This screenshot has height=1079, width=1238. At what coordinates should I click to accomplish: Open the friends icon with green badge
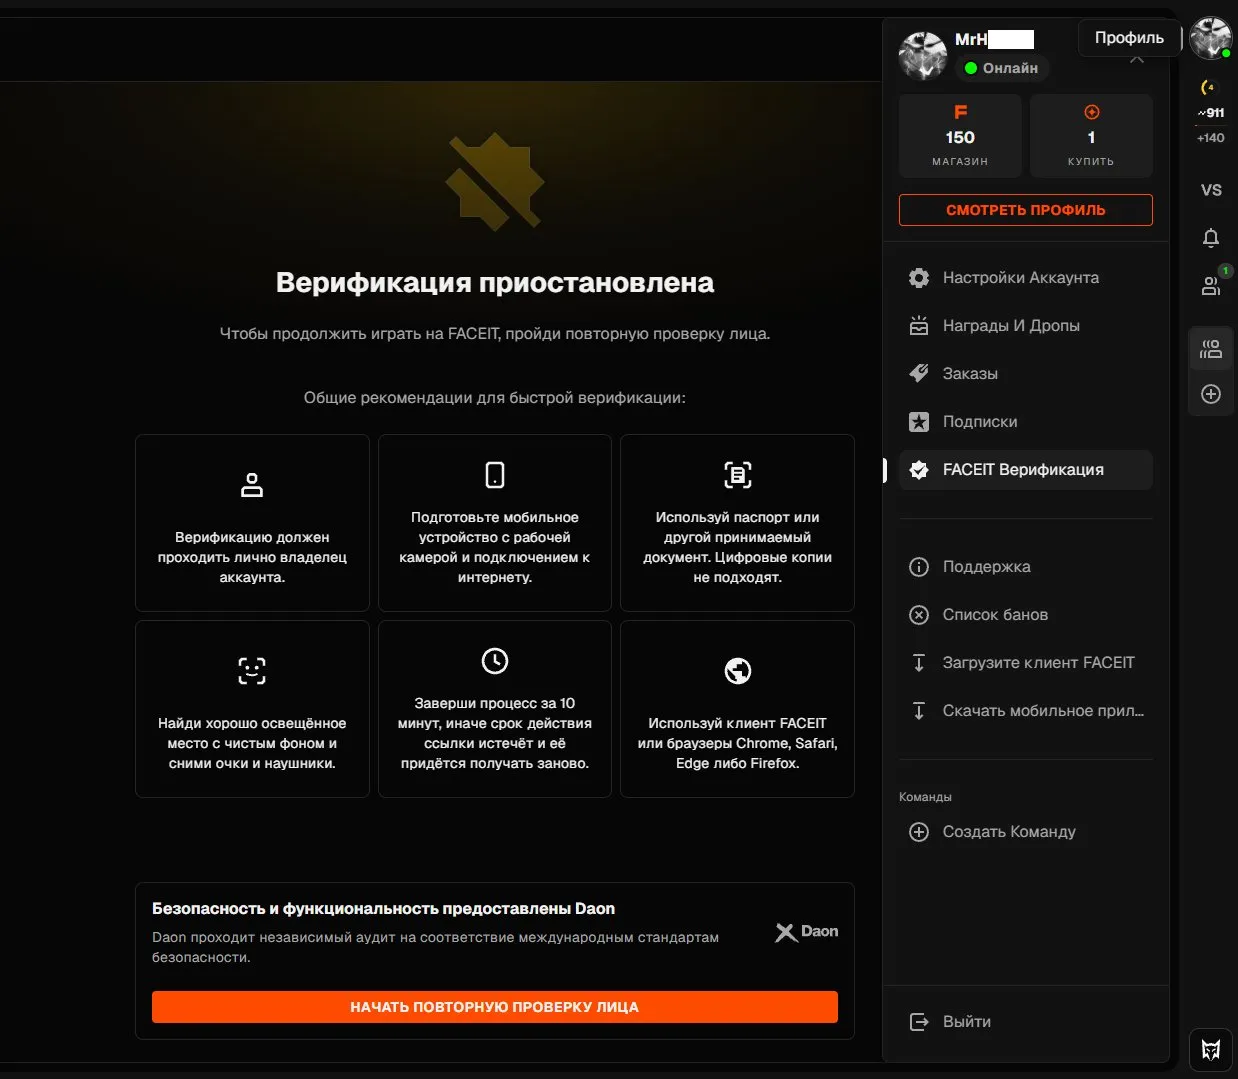point(1211,286)
